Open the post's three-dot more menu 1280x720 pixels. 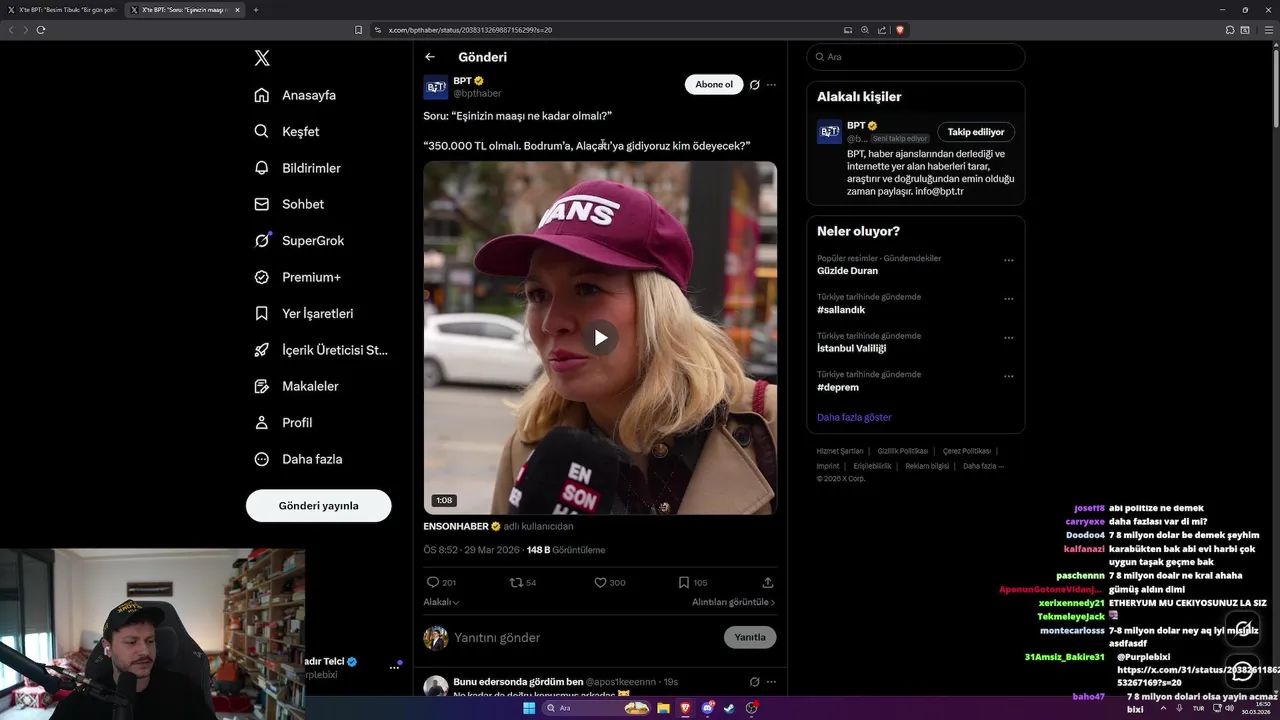(x=771, y=85)
